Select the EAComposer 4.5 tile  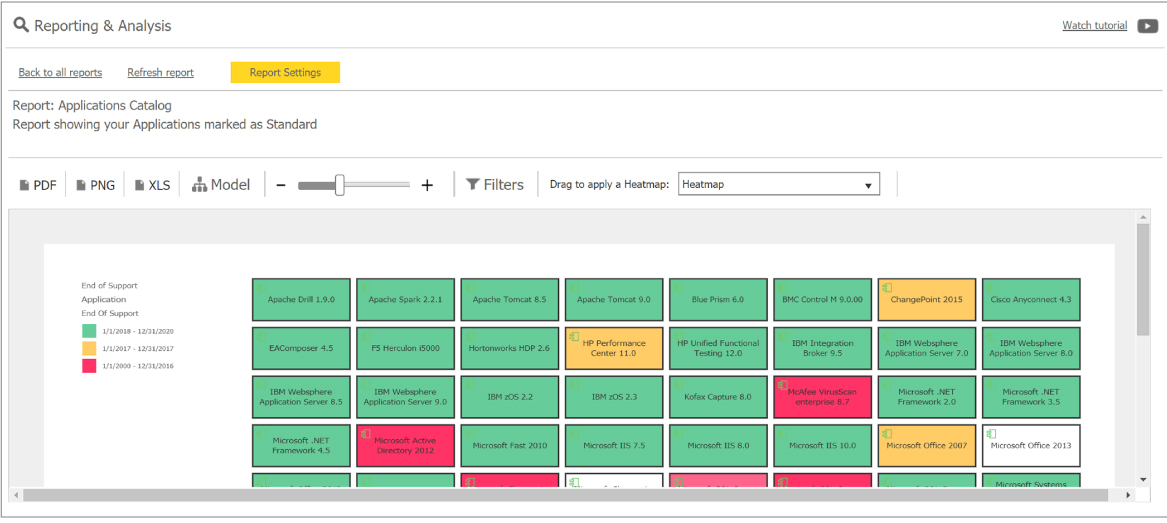tap(301, 347)
